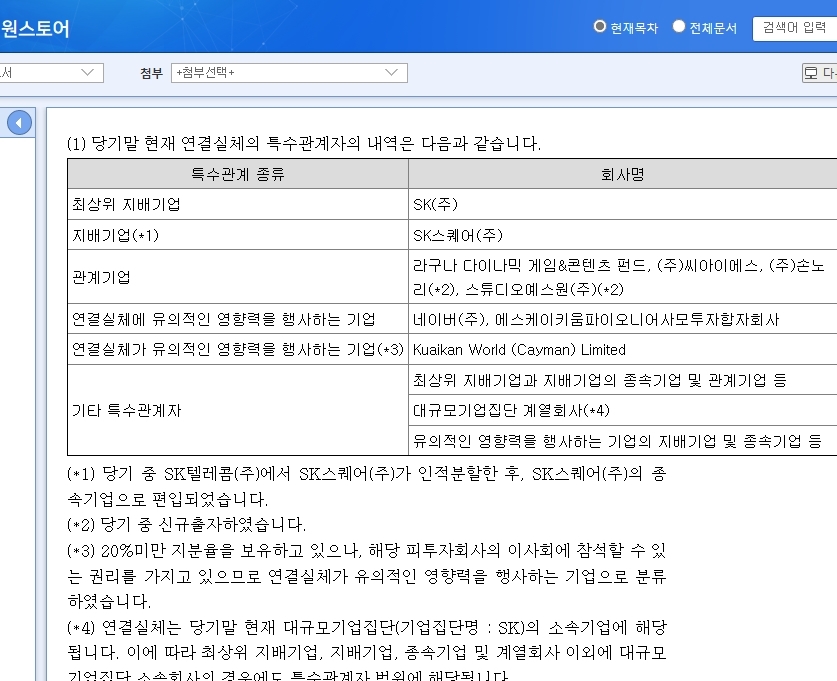
Task: Click the (*3) 20%미만 지분율 footnote
Action: 367,576
